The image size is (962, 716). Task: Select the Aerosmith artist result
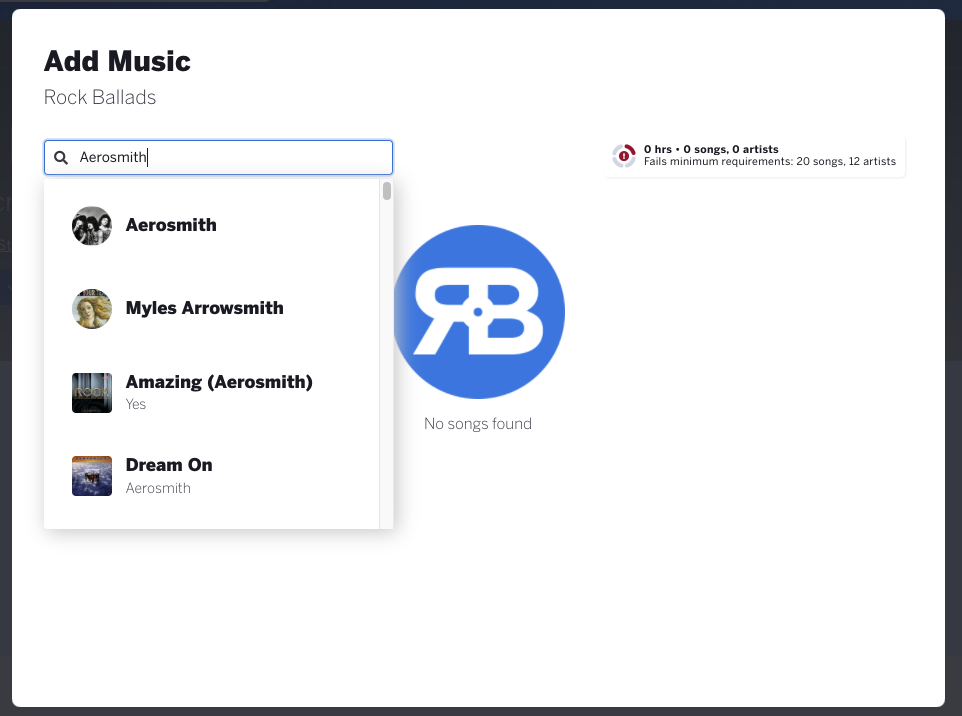[x=212, y=225]
